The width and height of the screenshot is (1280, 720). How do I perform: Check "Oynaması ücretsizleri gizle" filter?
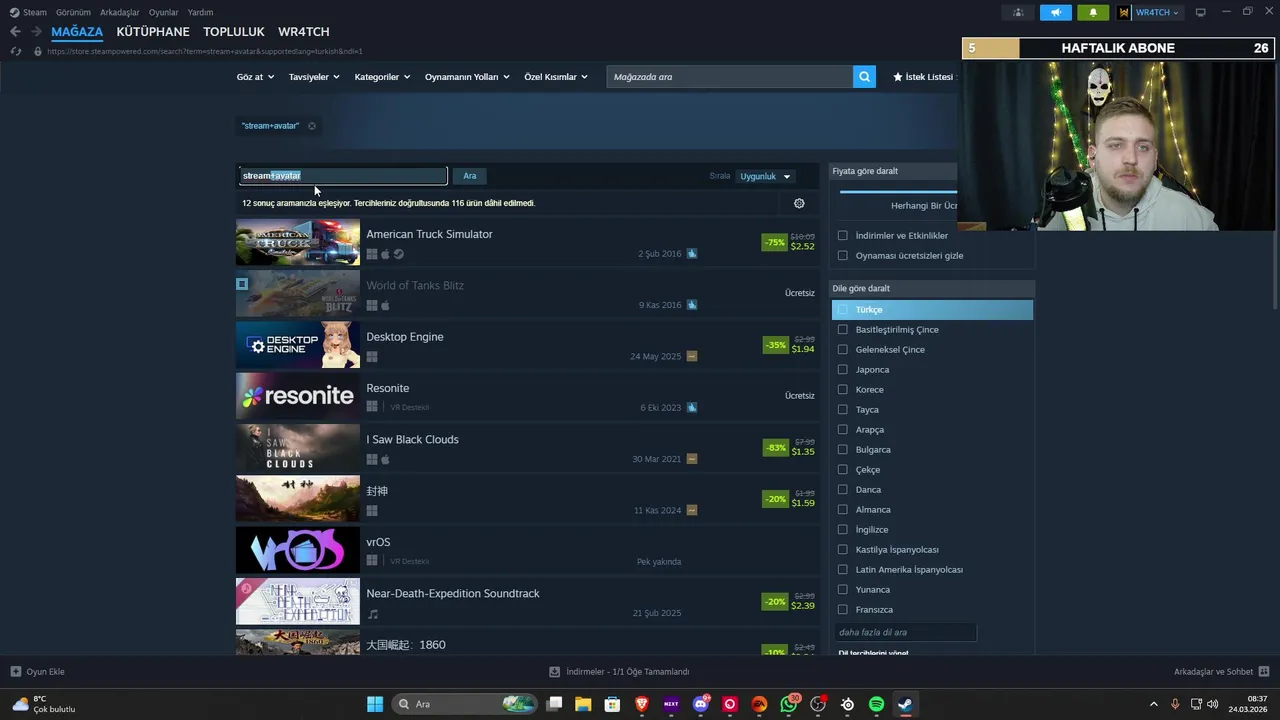pos(843,256)
